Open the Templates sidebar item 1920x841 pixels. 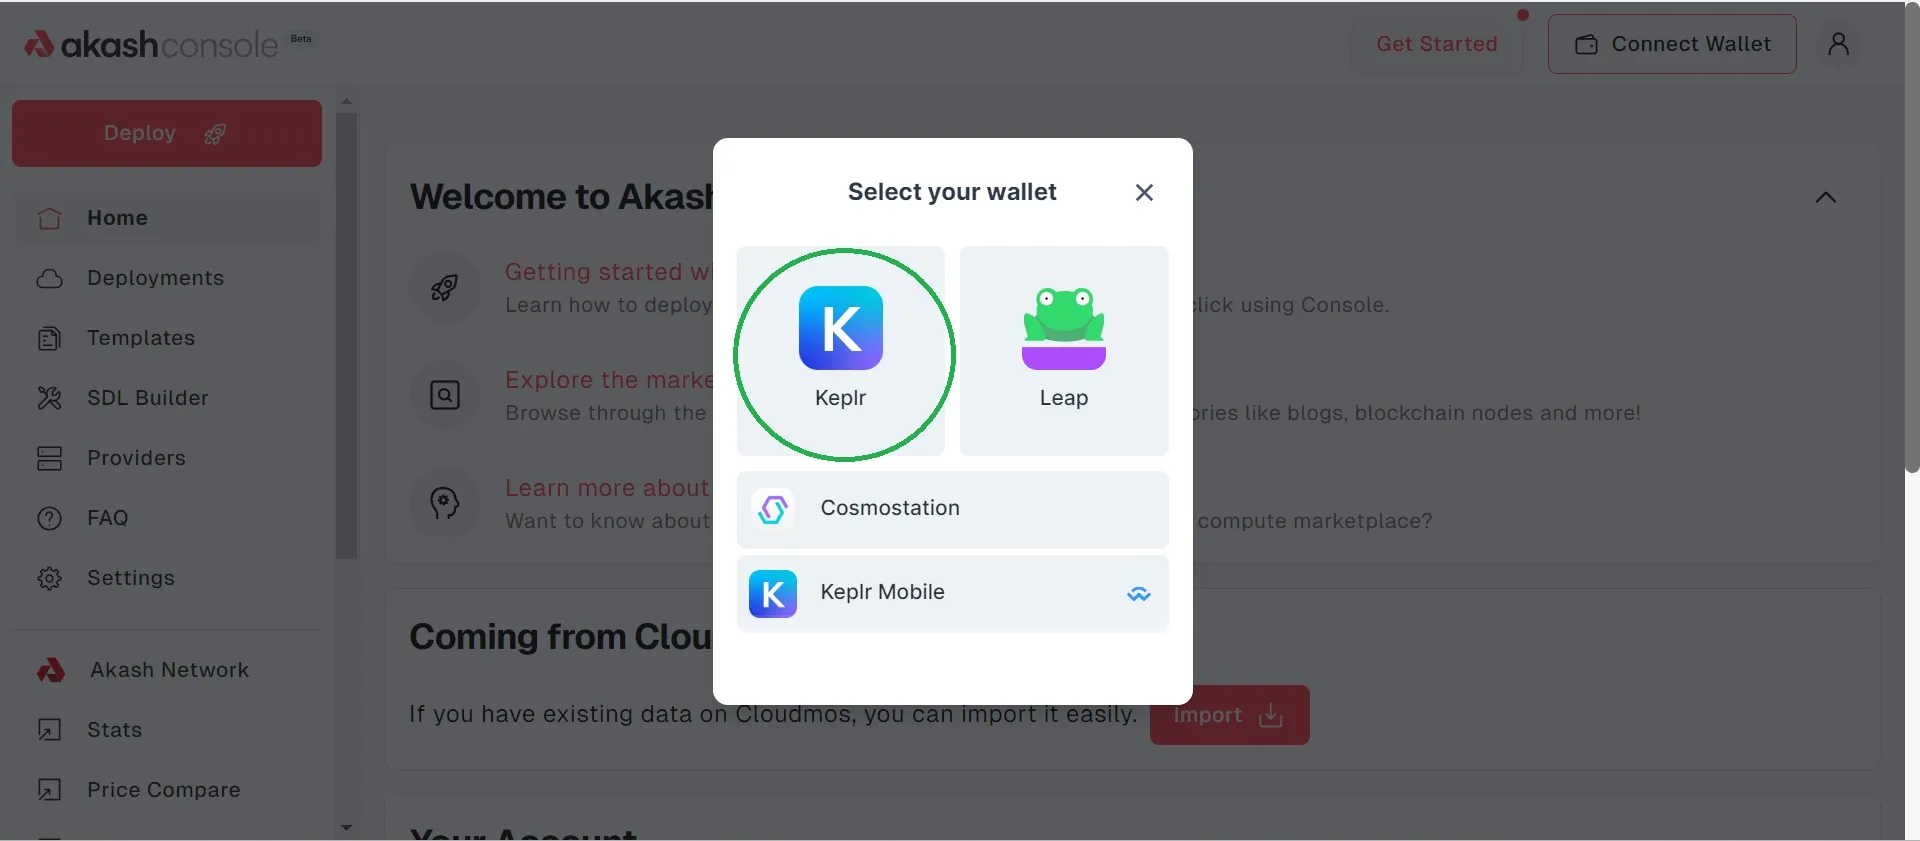pyautogui.click(x=140, y=338)
